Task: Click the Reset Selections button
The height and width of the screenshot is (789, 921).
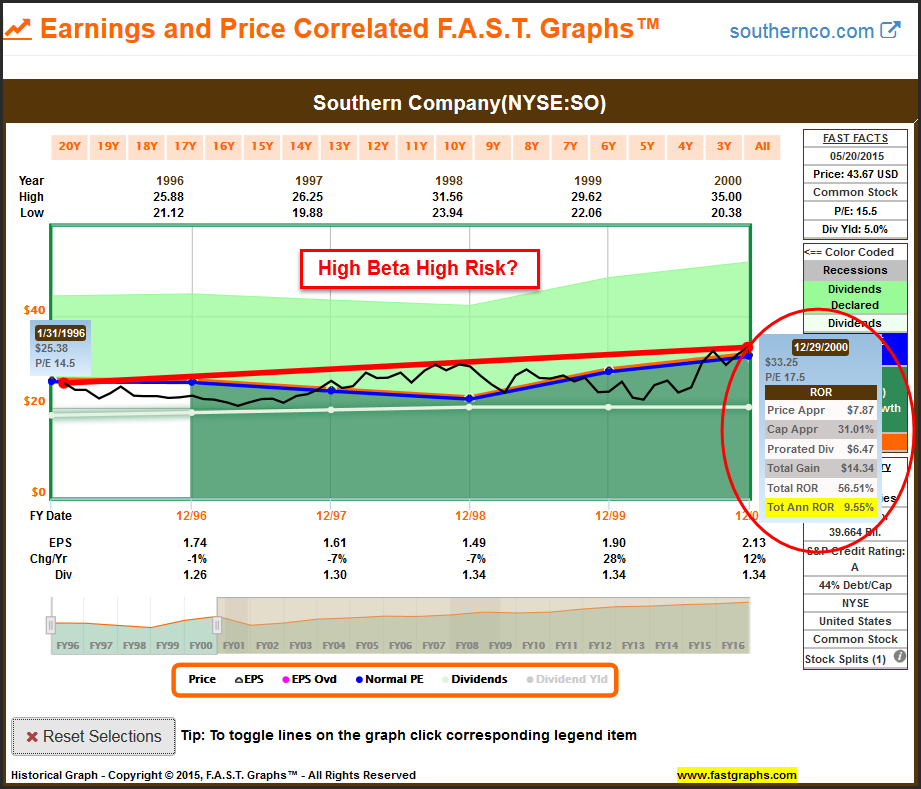Action: 93,736
